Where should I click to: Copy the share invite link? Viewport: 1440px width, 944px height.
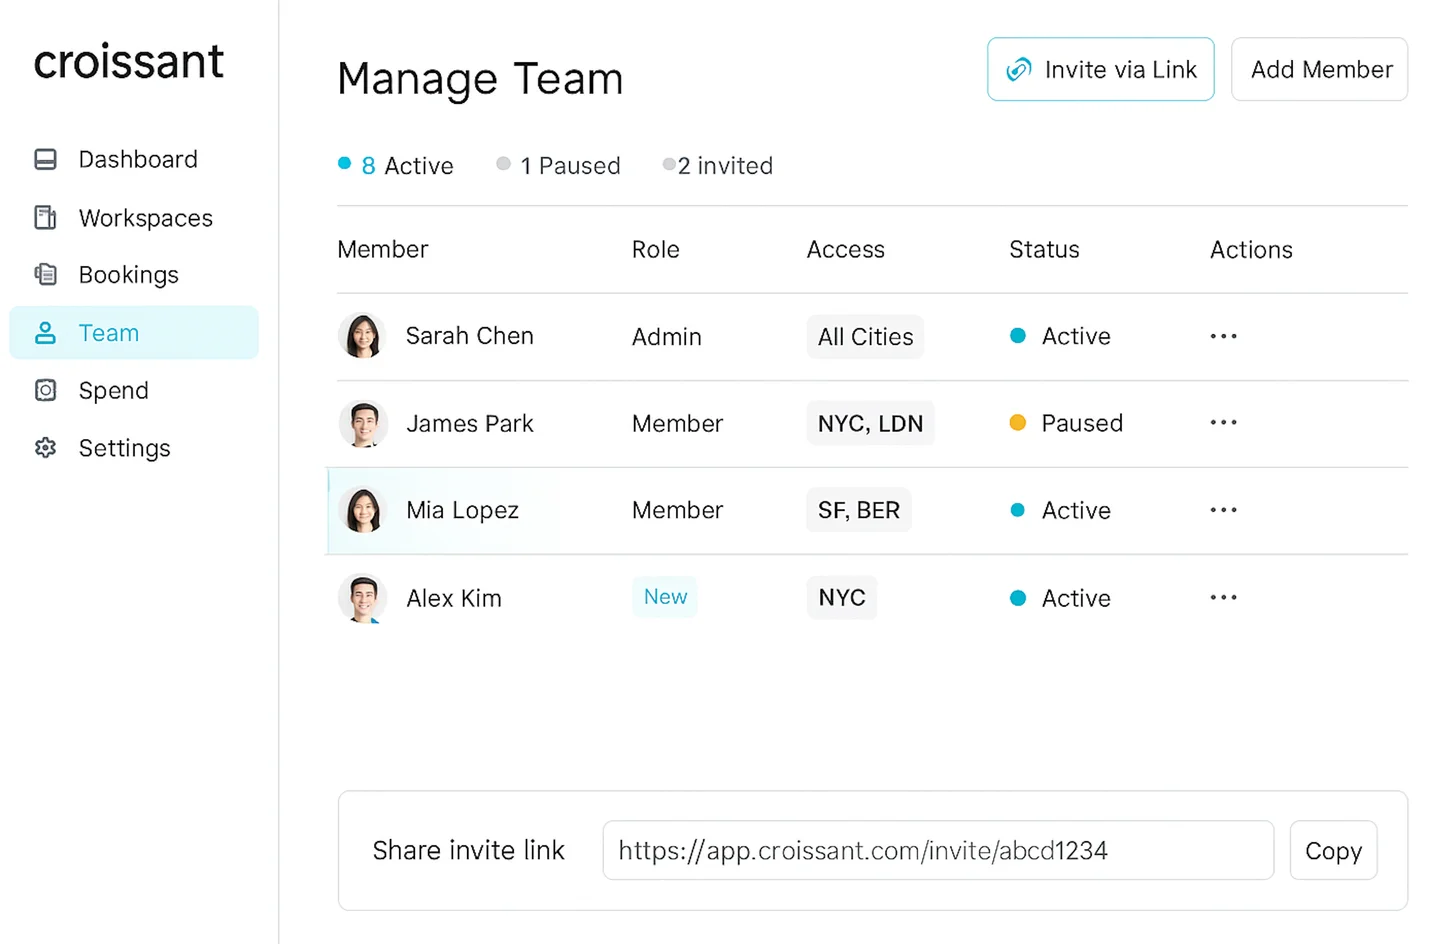(x=1333, y=850)
